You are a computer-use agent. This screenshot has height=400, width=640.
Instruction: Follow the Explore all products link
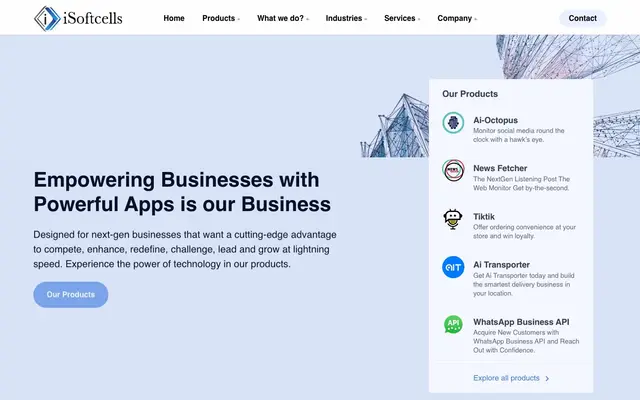click(x=506, y=378)
